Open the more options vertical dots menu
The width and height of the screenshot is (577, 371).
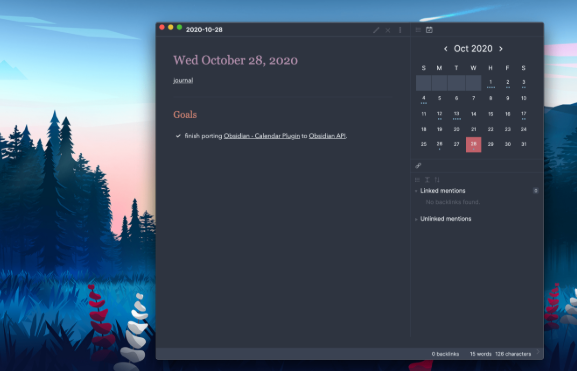(x=400, y=30)
